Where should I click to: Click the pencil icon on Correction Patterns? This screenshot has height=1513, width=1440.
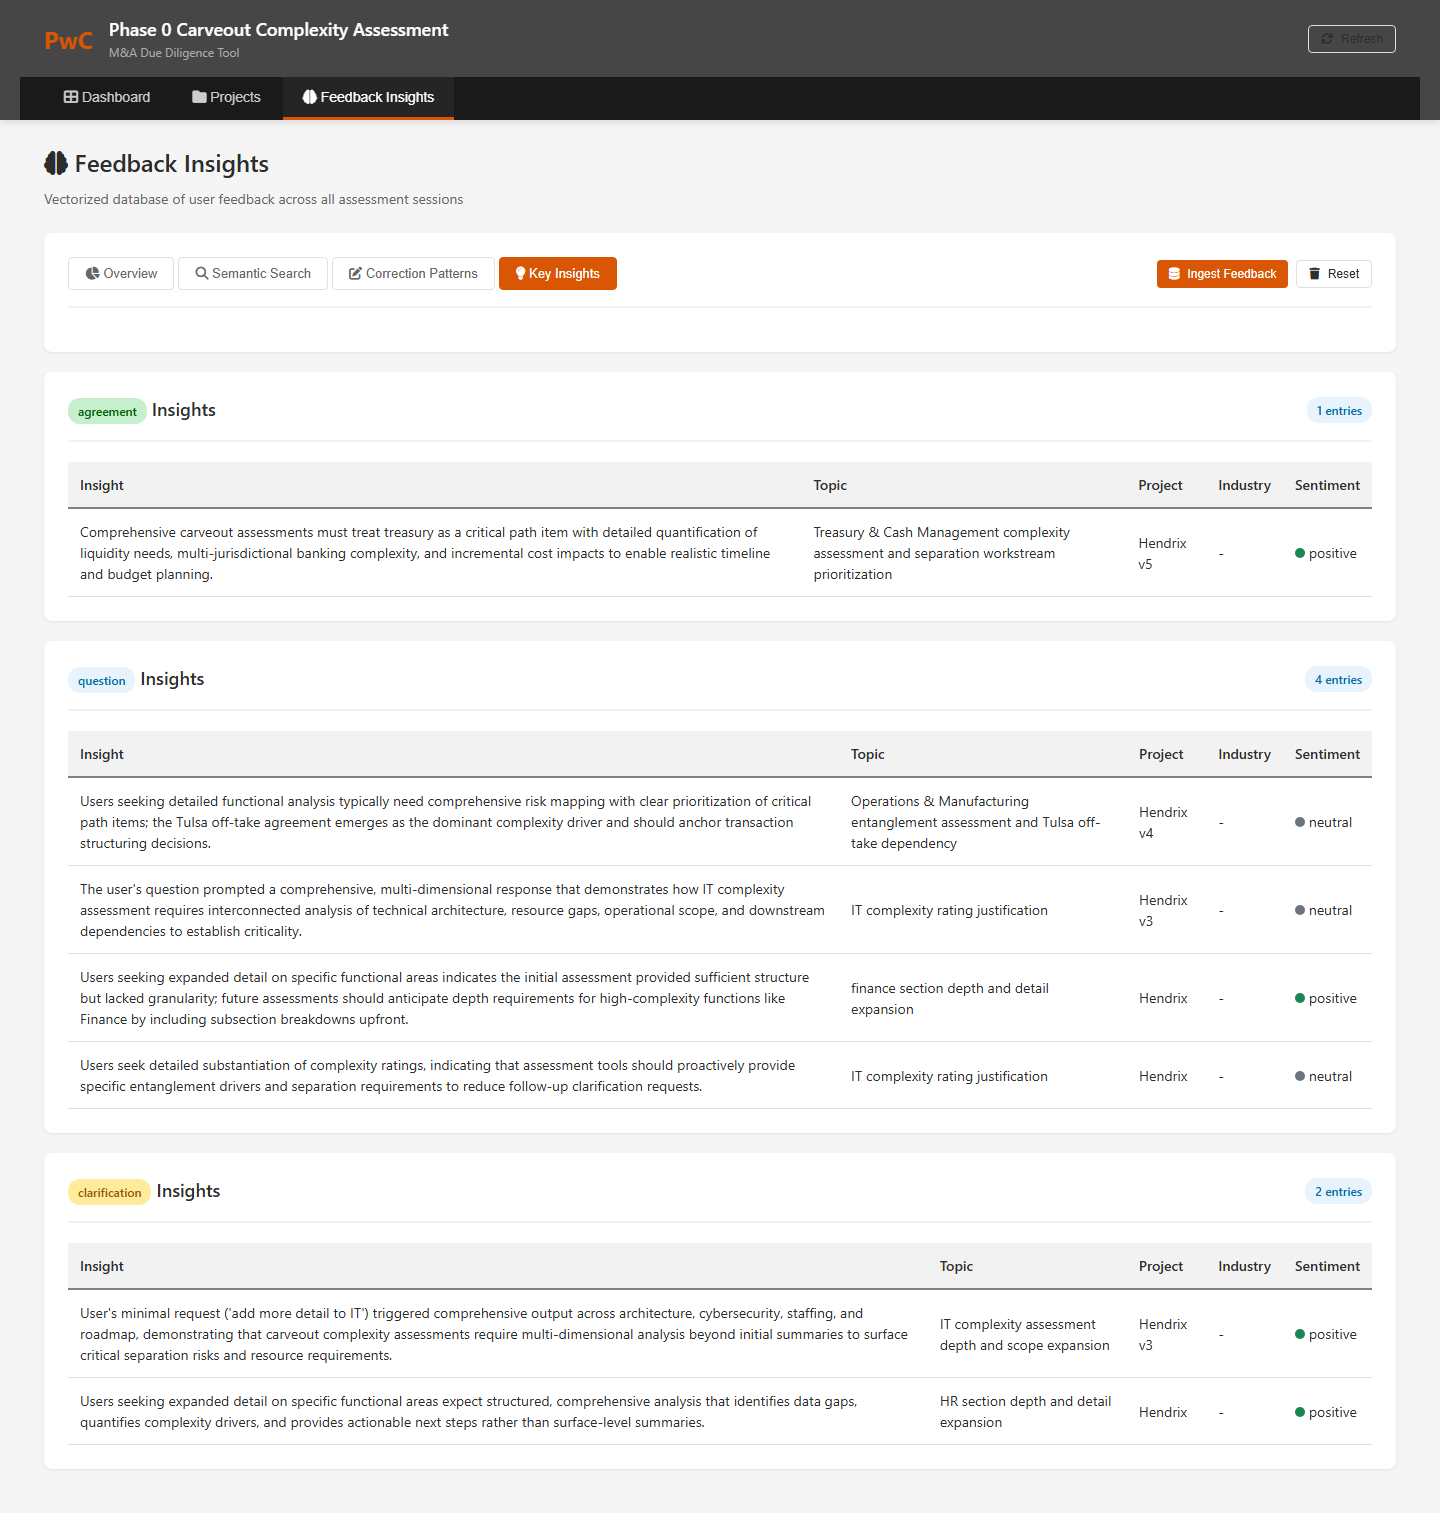pos(355,273)
